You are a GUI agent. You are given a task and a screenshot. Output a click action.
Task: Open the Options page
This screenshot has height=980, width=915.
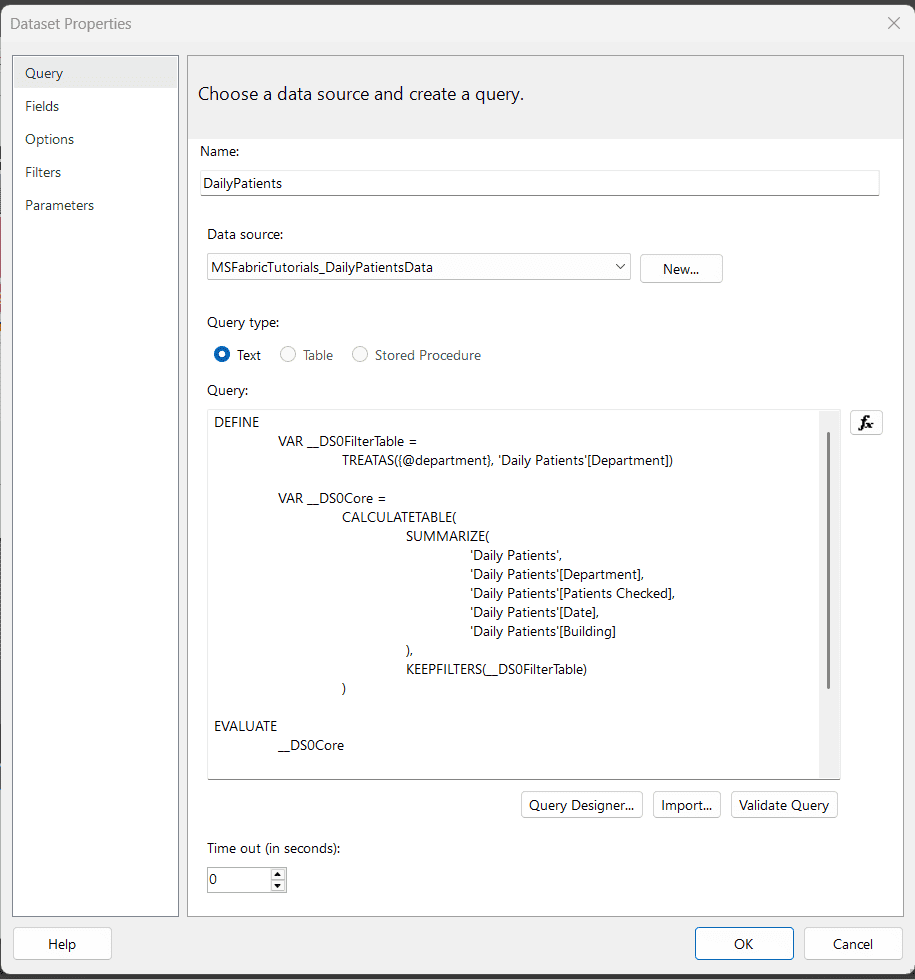pyautogui.click(x=49, y=139)
